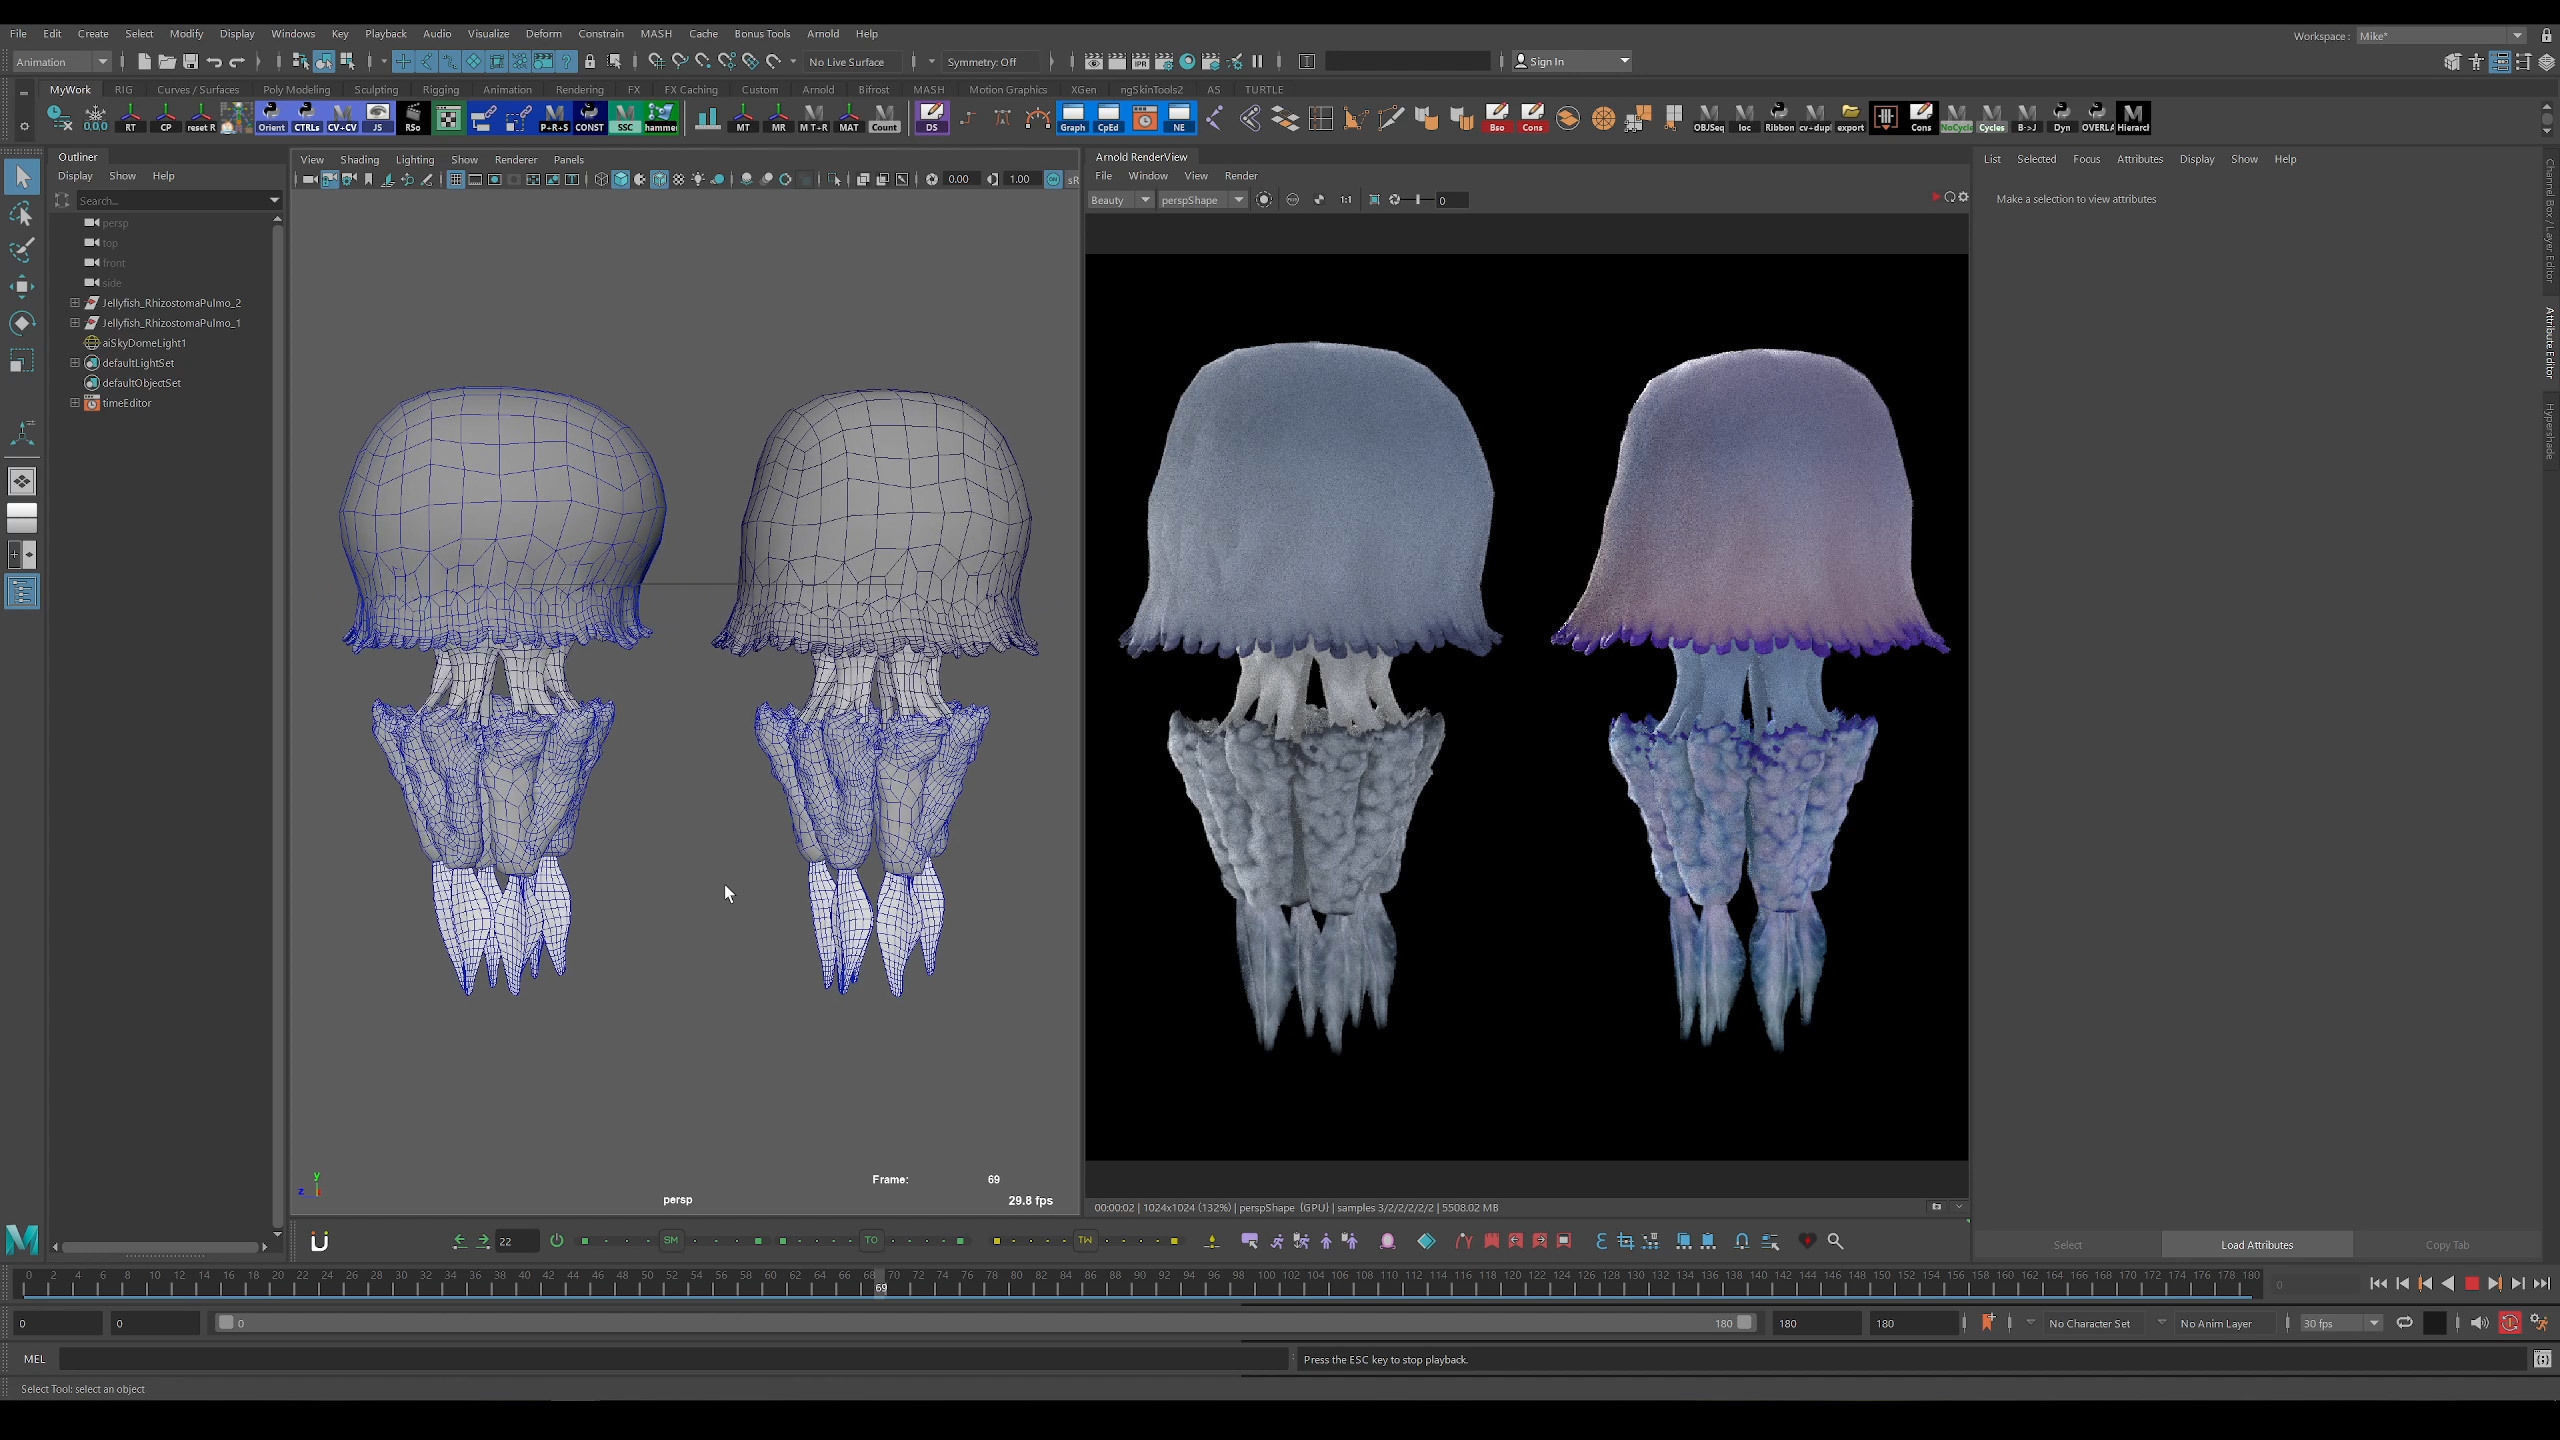Image resolution: width=2560 pixels, height=1440 pixels.
Task: Pick the Rotate tool in toolbox
Action: pyautogui.click(x=22, y=323)
